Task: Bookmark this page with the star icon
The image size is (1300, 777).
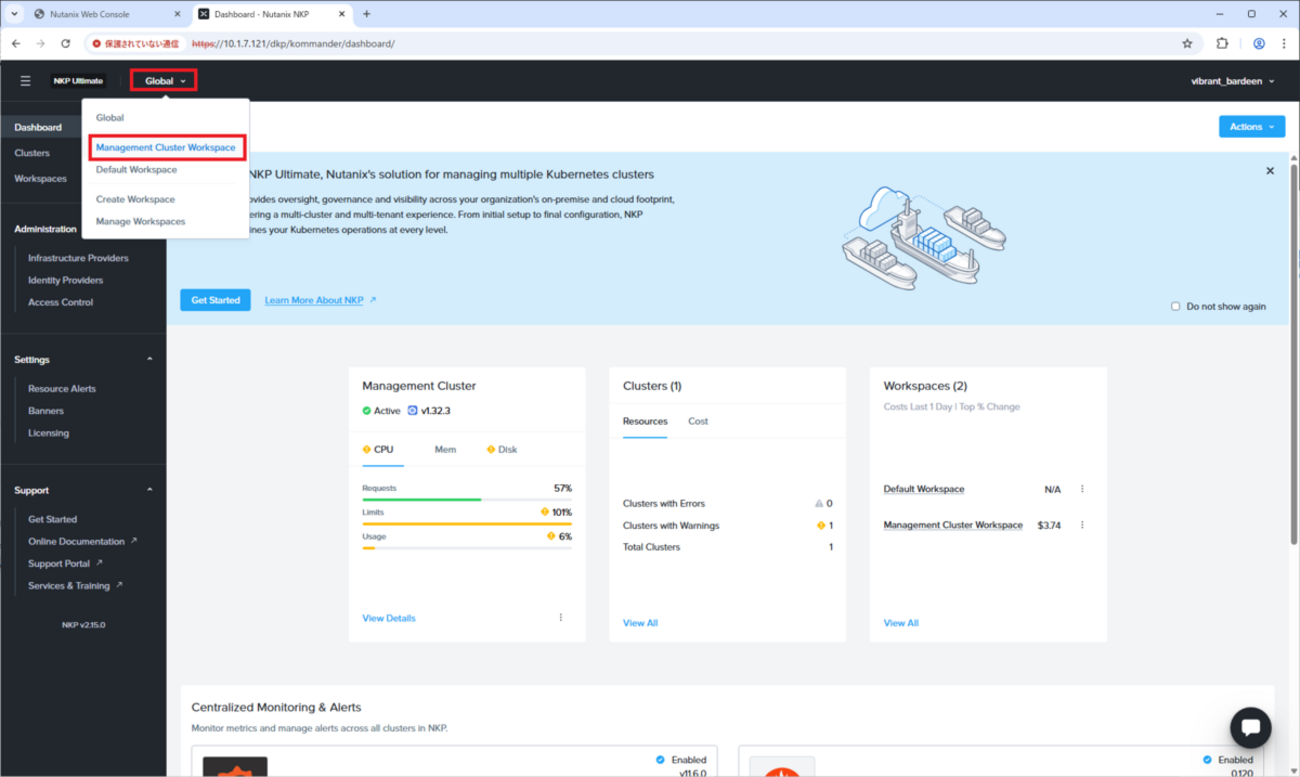Action: (1187, 44)
